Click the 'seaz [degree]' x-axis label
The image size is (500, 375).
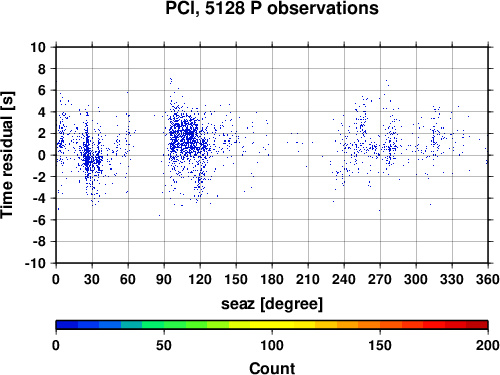[272, 304]
